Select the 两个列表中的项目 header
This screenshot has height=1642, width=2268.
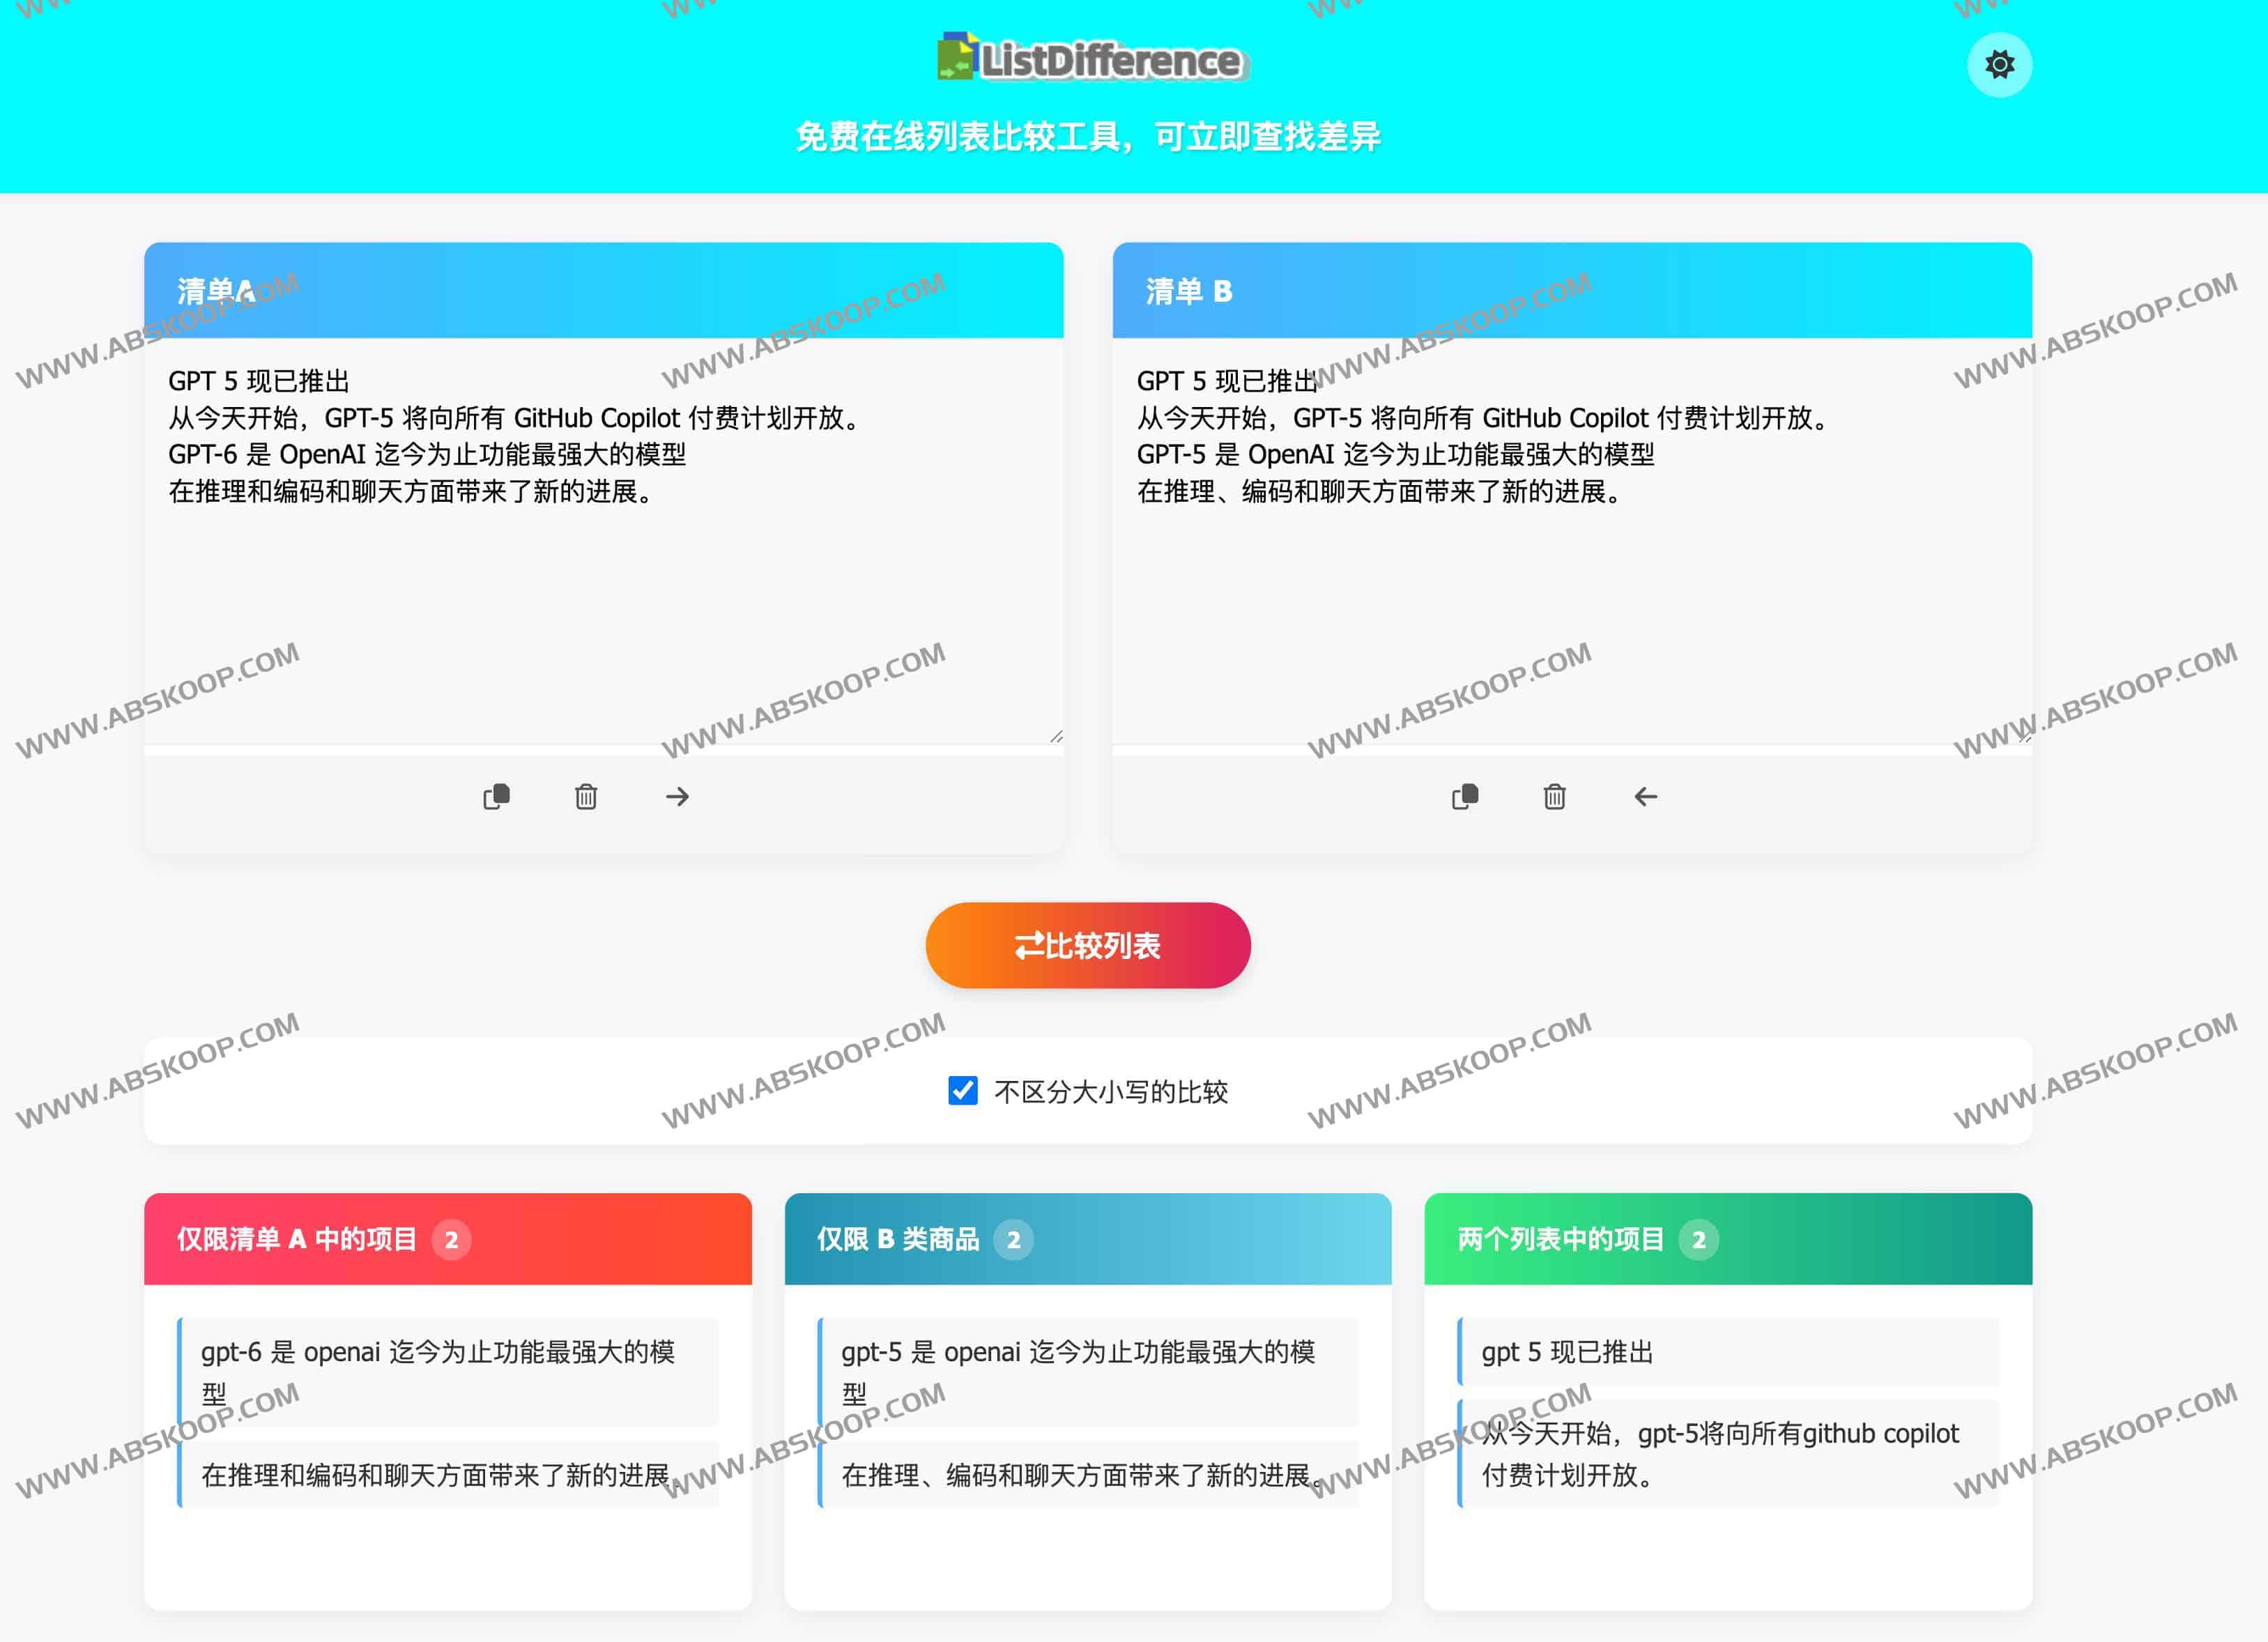(1560, 1239)
